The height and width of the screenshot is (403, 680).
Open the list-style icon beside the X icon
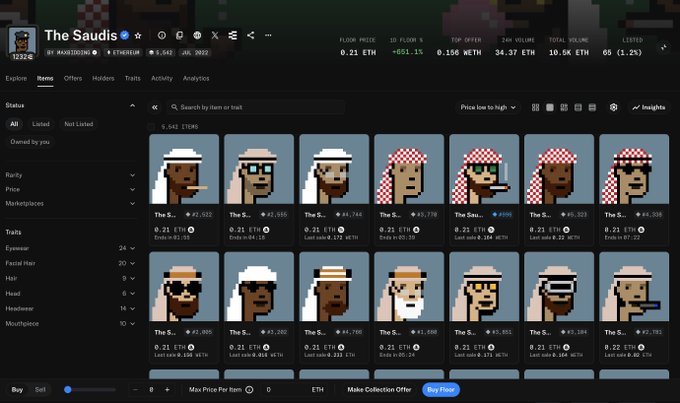tap(233, 36)
